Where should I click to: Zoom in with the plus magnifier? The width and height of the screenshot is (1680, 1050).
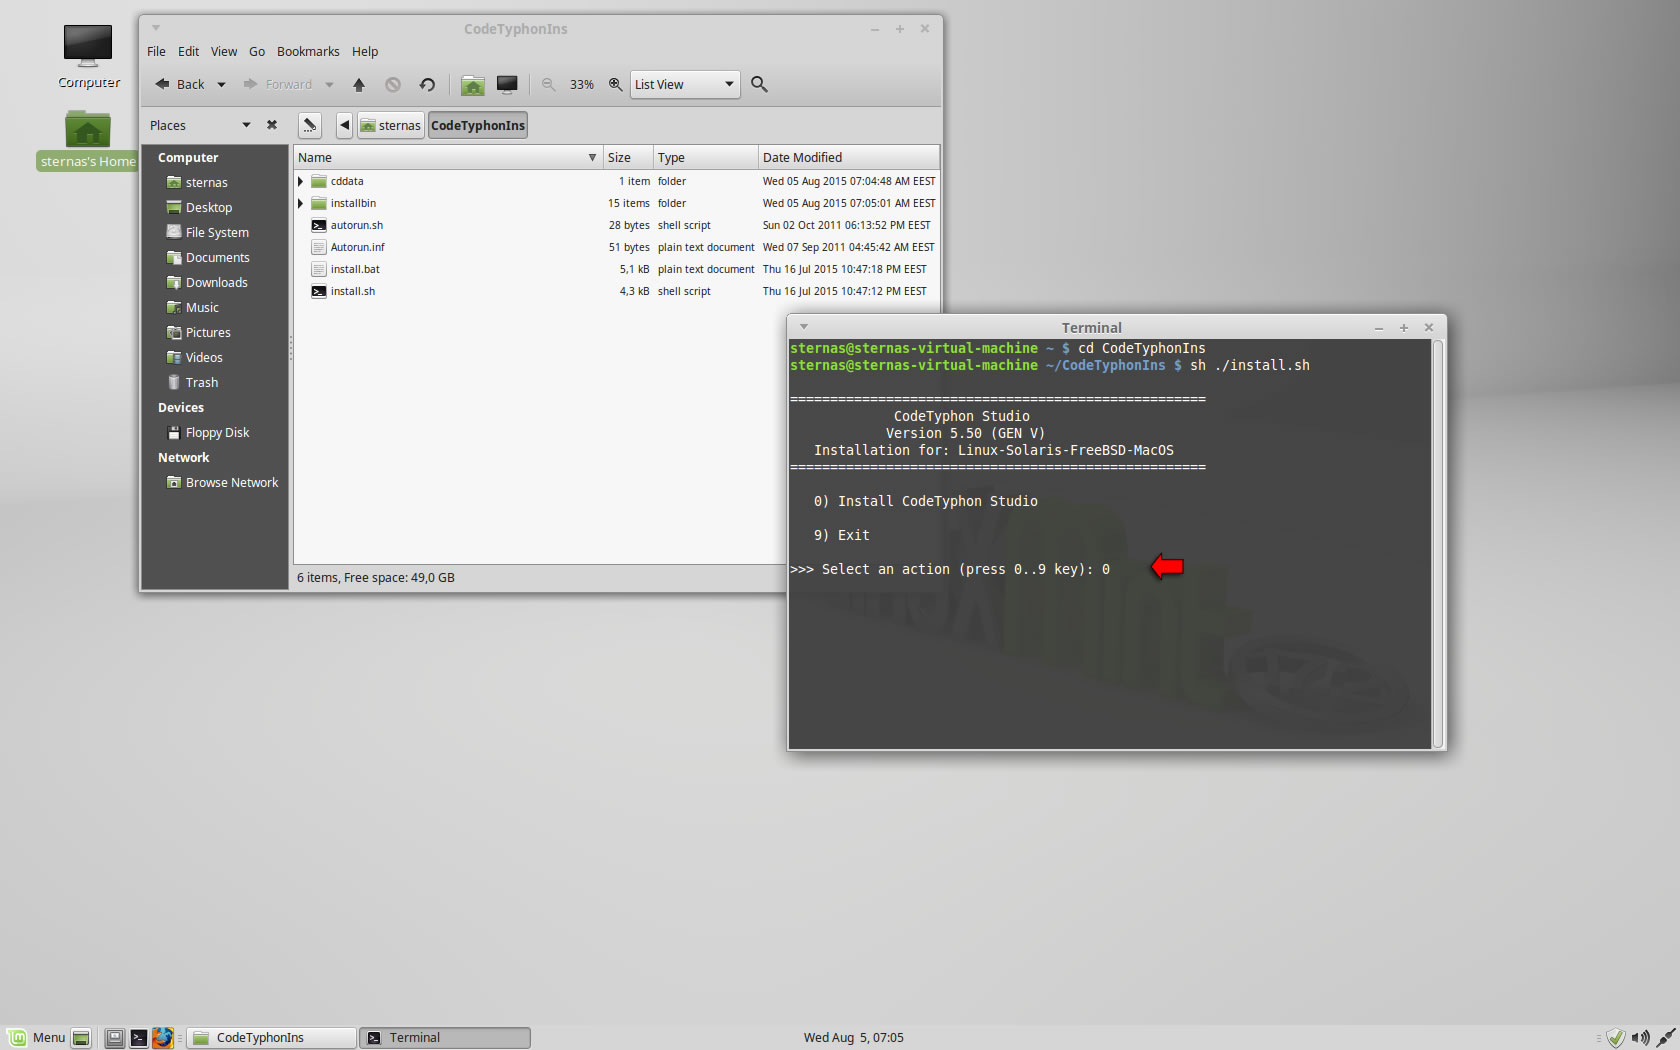pos(616,85)
